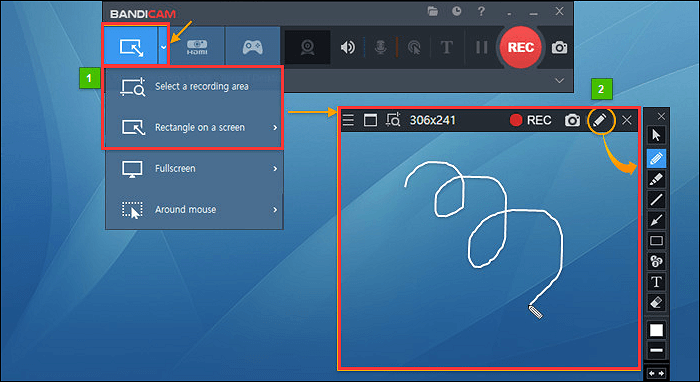Expand the Fullscreen submenu
This screenshot has width=700, height=382.
(194, 169)
